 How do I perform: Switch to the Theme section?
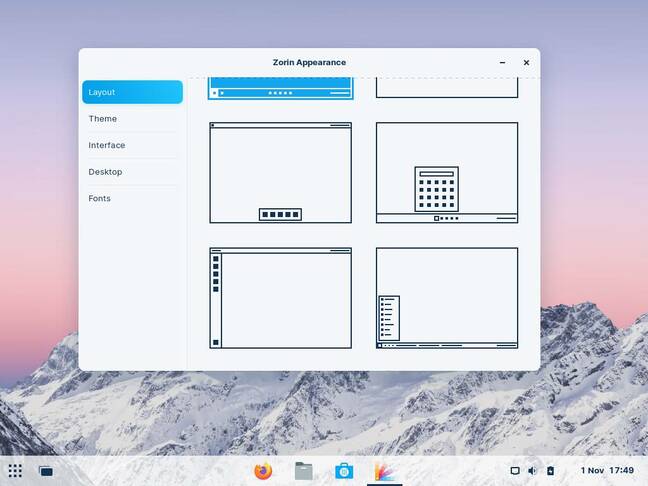click(132, 119)
